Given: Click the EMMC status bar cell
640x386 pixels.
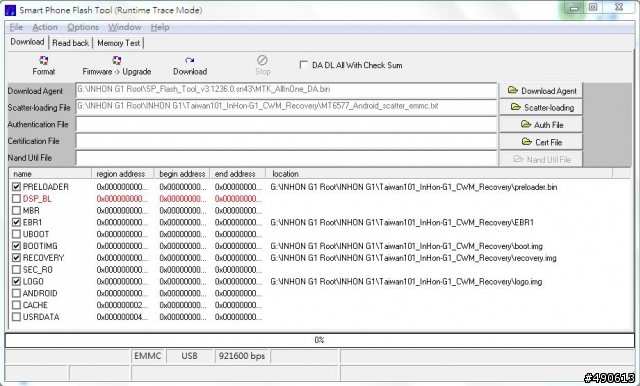Looking at the screenshot, I should (147, 356).
